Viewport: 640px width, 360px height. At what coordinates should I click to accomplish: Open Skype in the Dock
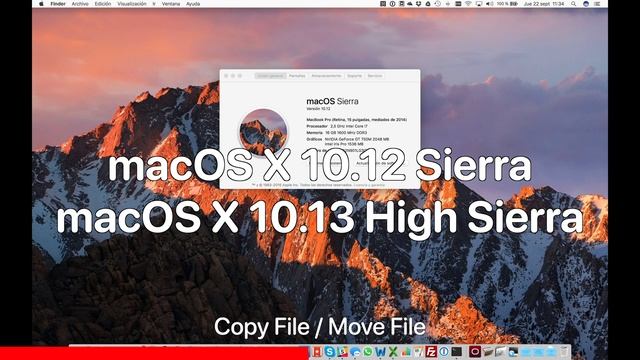pyautogui.click(x=330, y=351)
